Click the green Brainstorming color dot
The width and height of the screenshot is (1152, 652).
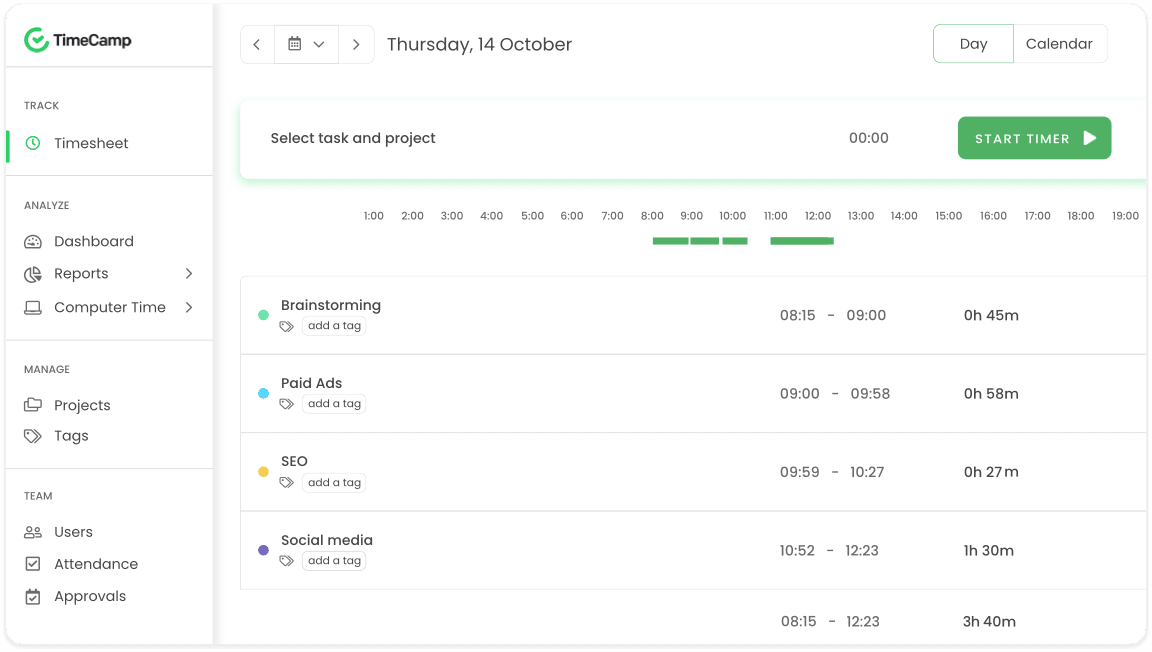coord(264,315)
